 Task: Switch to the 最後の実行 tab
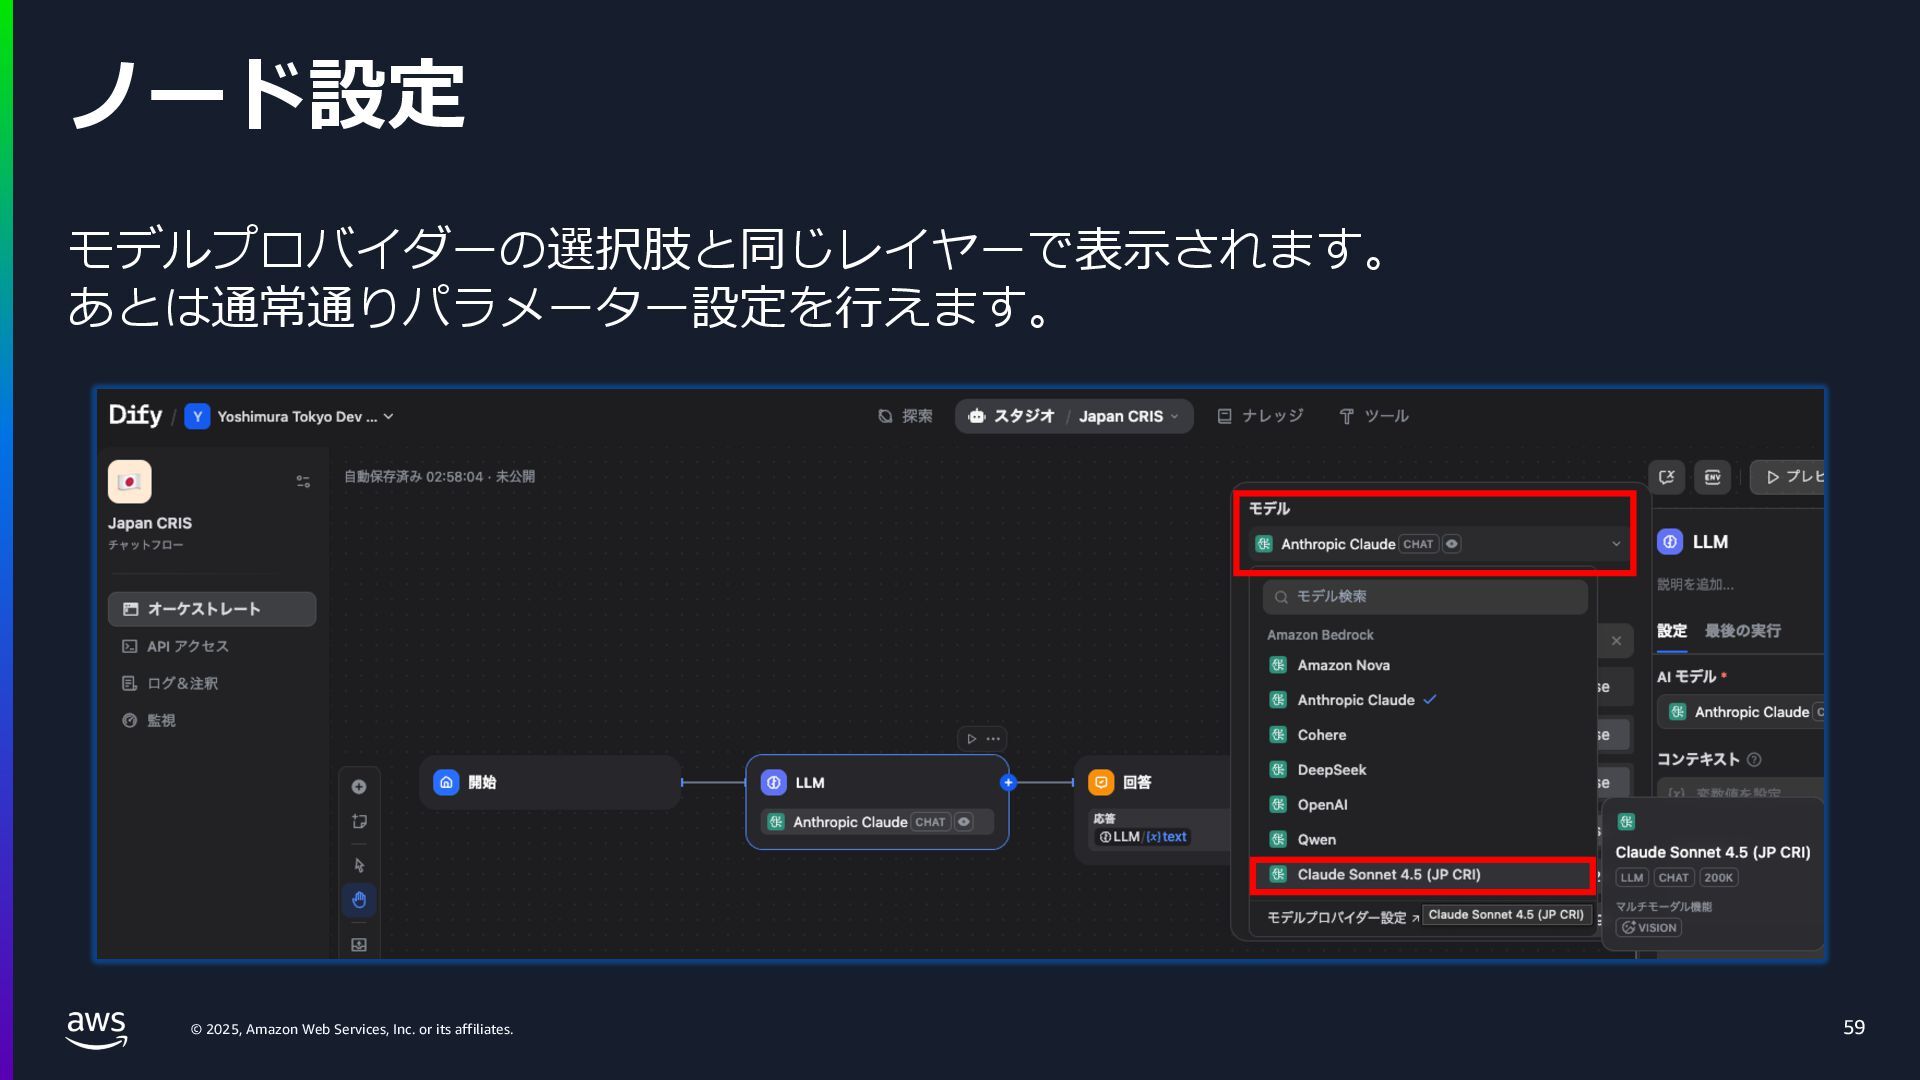pos(1742,631)
